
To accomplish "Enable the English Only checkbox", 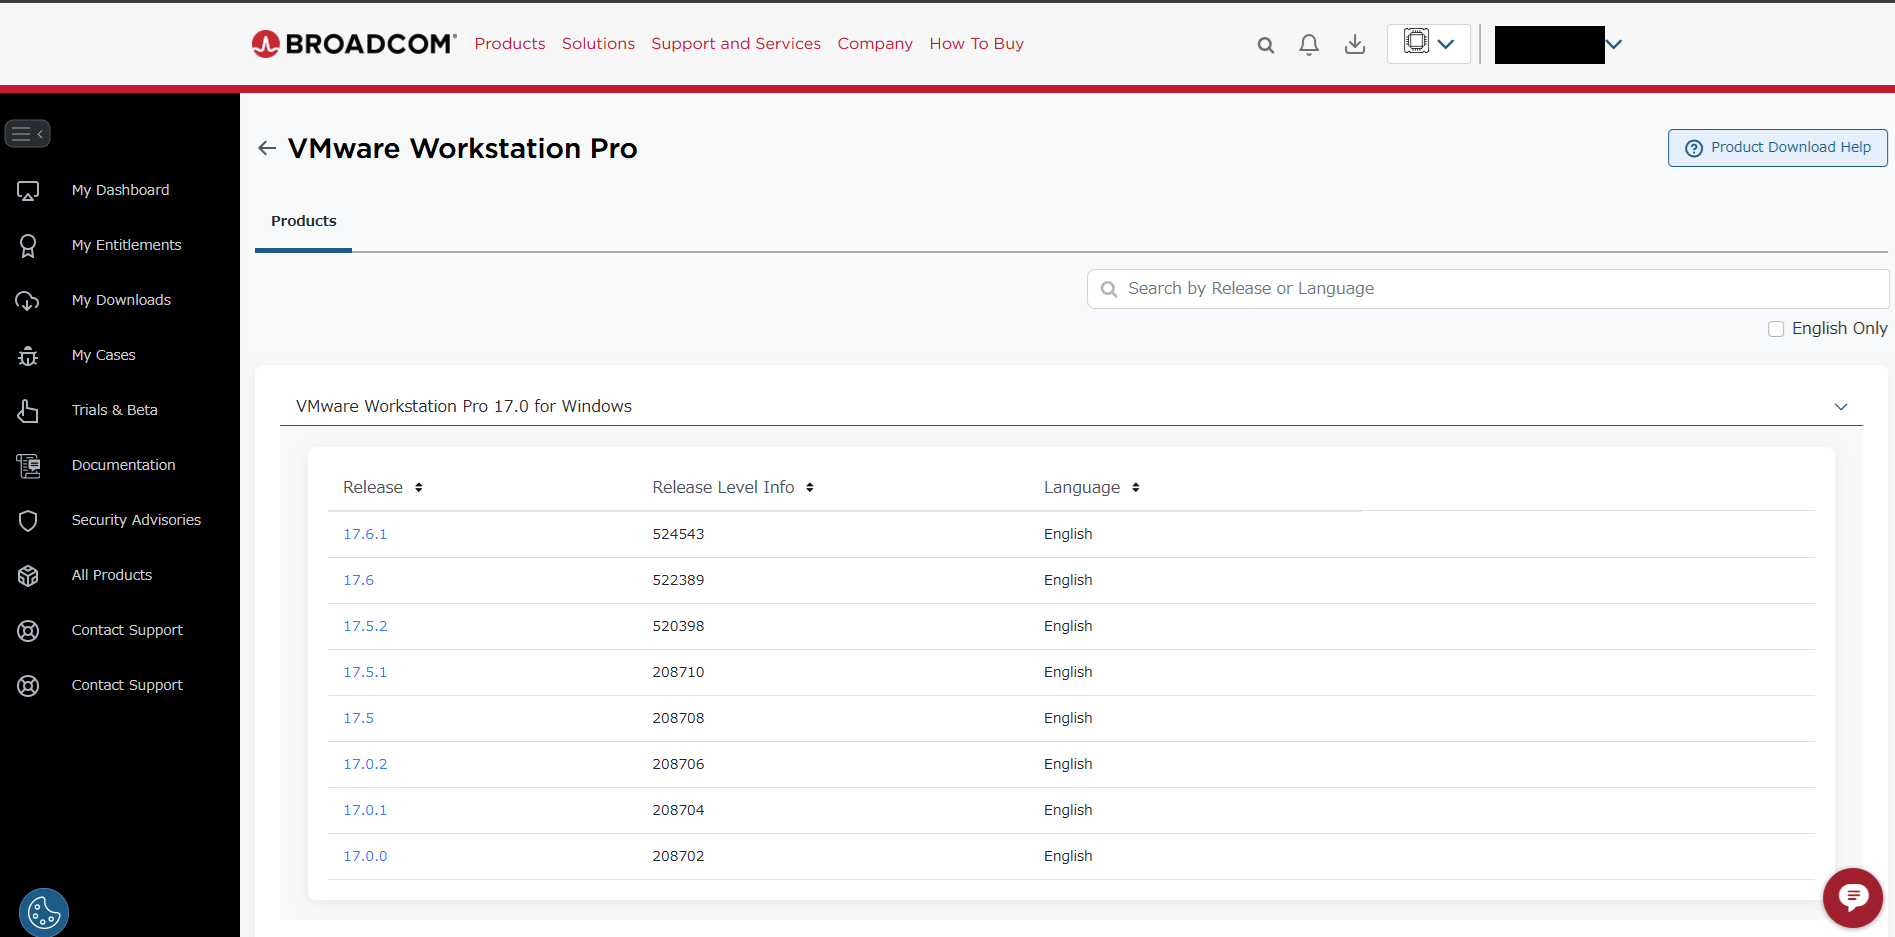I will click(x=1776, y=328).
